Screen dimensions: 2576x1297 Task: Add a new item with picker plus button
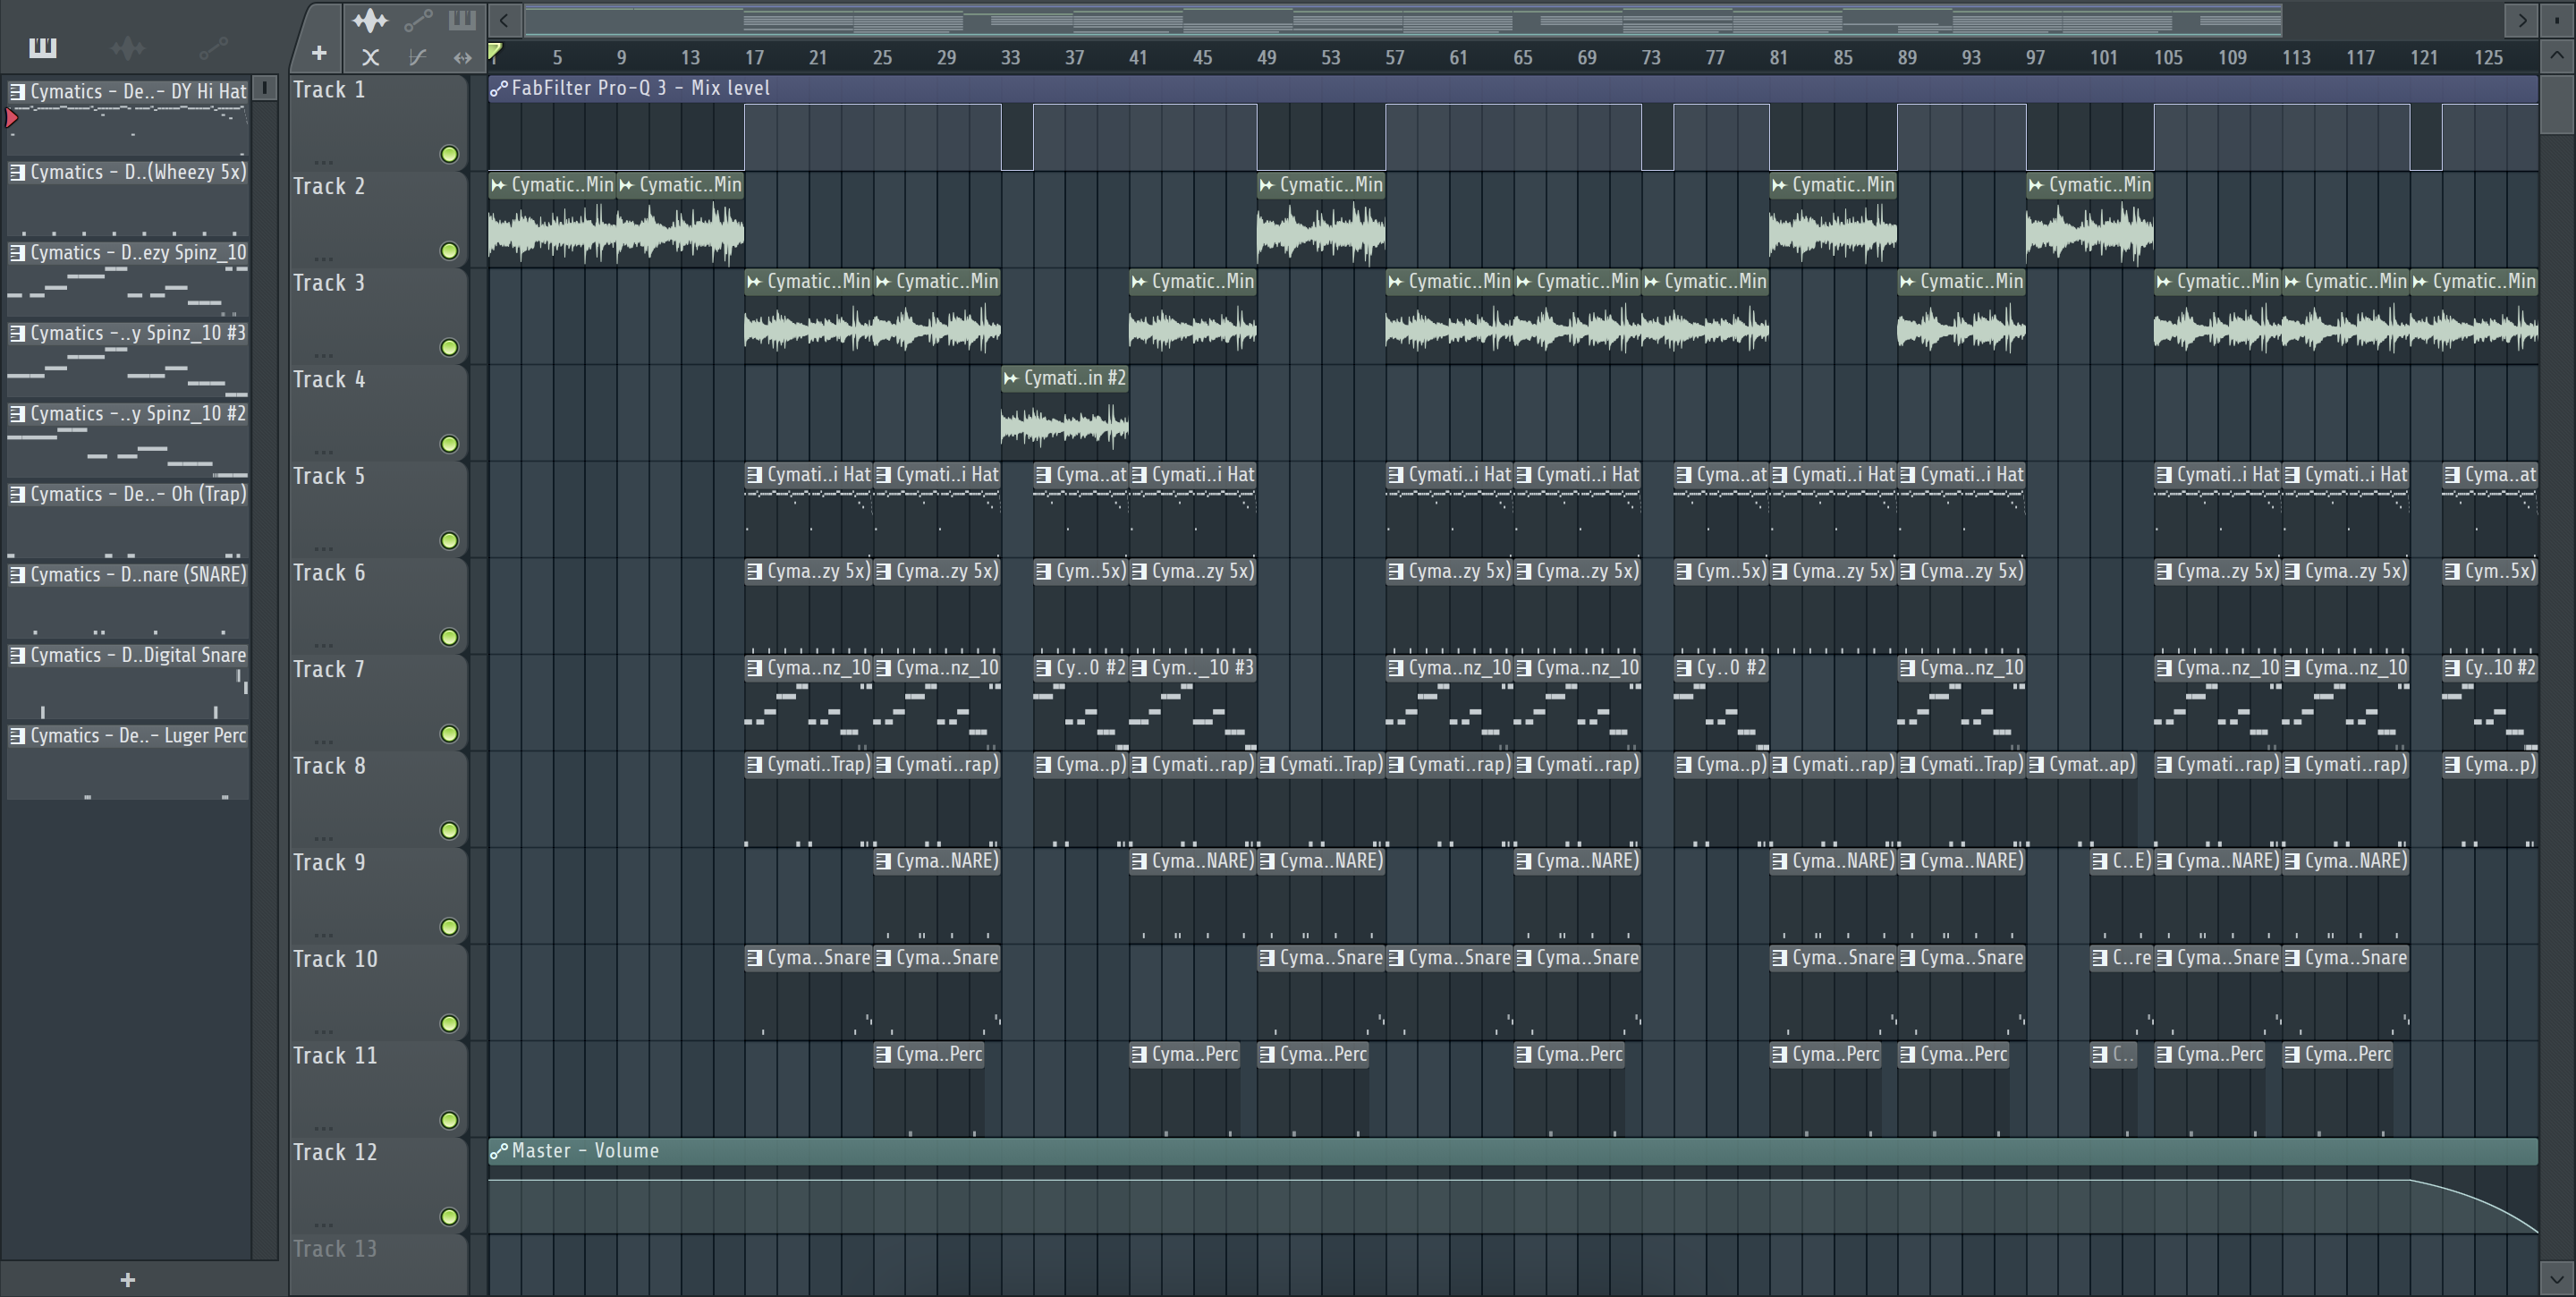pyautogui.click(x=127, y=1279)
